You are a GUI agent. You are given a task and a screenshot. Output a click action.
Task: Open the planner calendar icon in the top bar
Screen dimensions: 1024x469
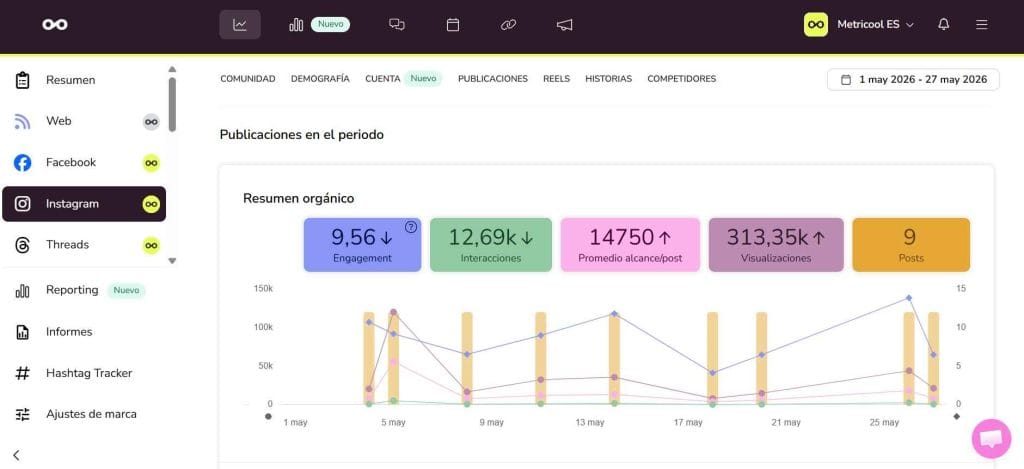[453, 25]
